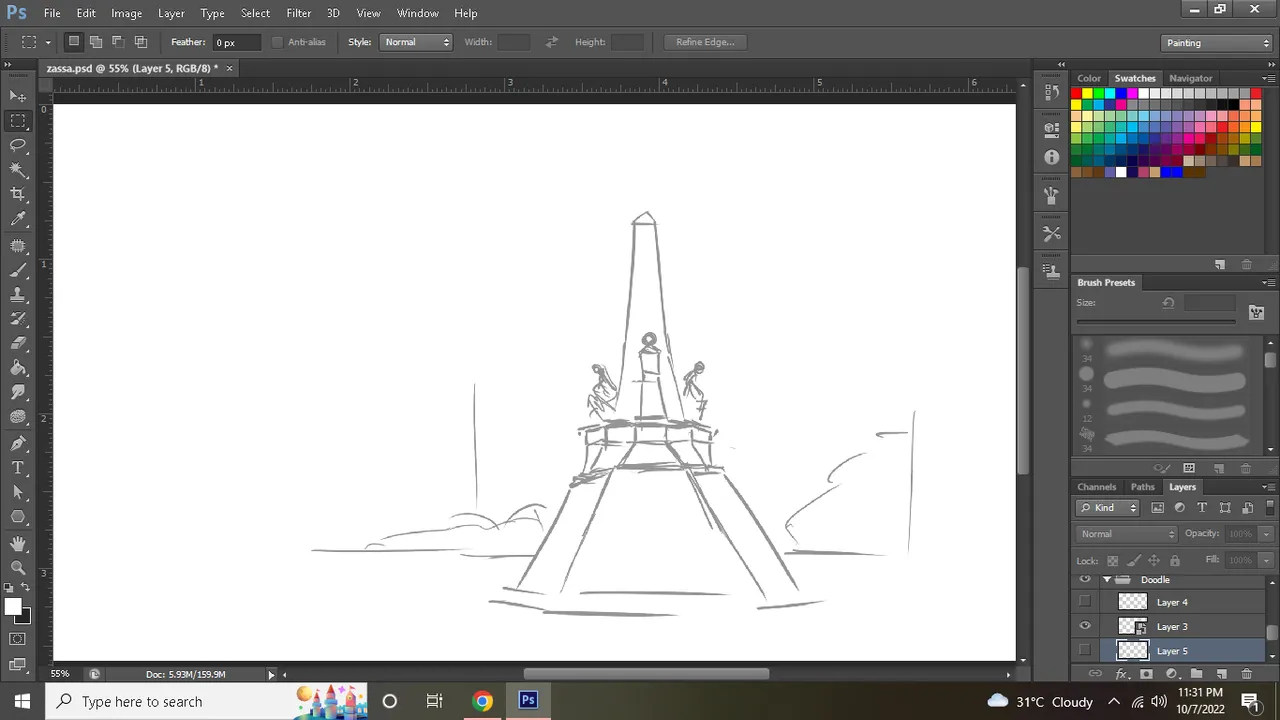
Task: Collapse the Doodle group triangle
Action: tap(1107, 580)
